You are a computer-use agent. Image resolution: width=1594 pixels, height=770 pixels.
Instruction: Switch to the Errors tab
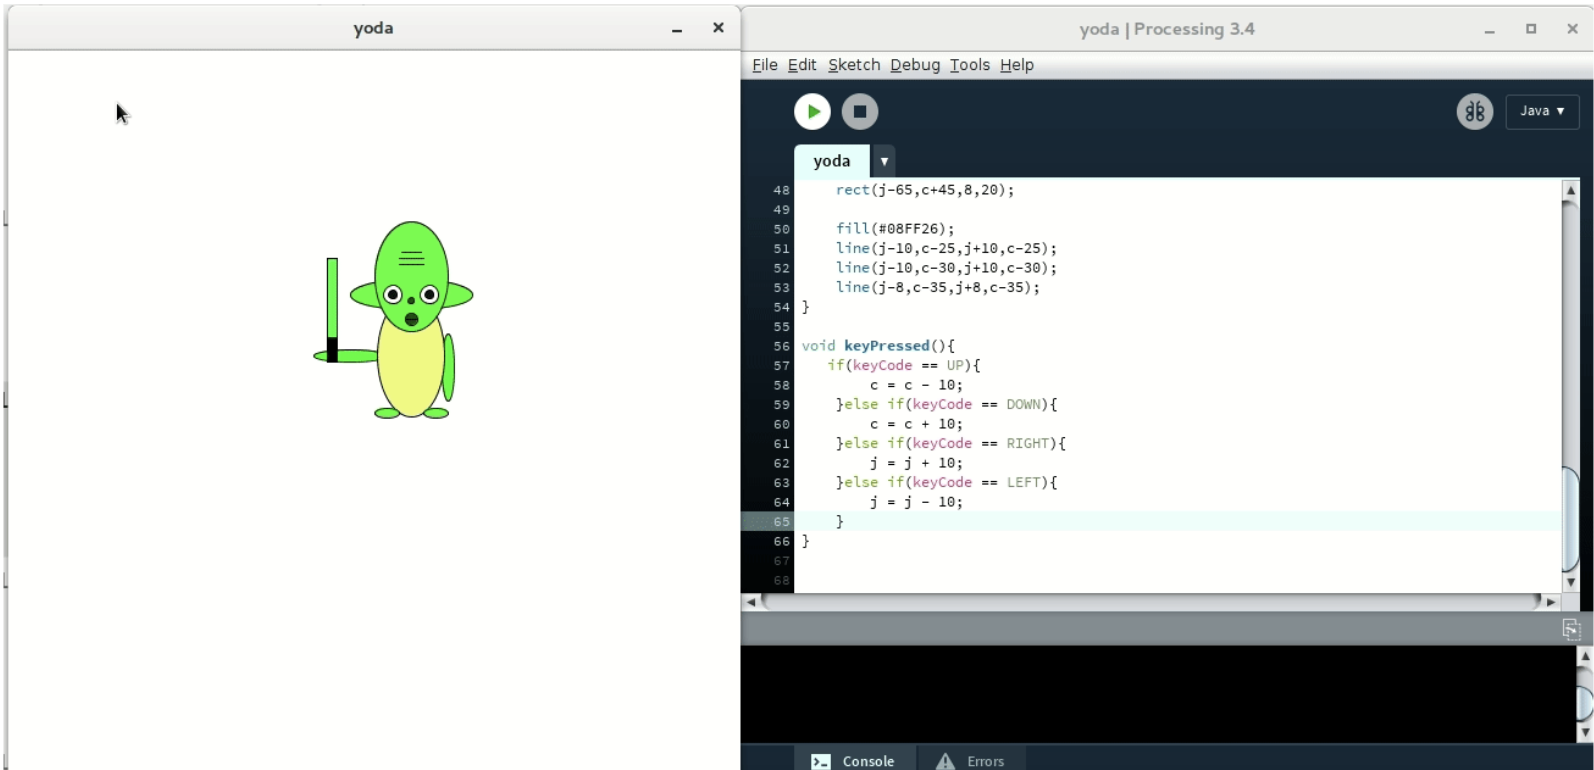tap(970, 761)
